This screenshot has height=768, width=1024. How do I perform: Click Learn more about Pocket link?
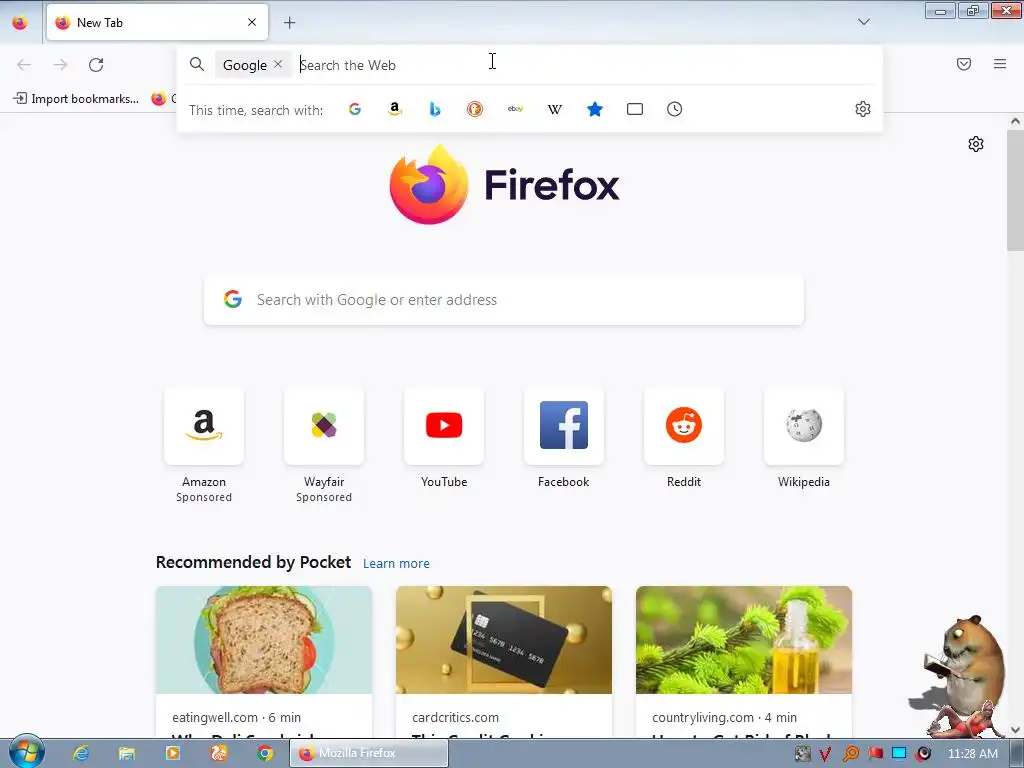coord(396,564)
